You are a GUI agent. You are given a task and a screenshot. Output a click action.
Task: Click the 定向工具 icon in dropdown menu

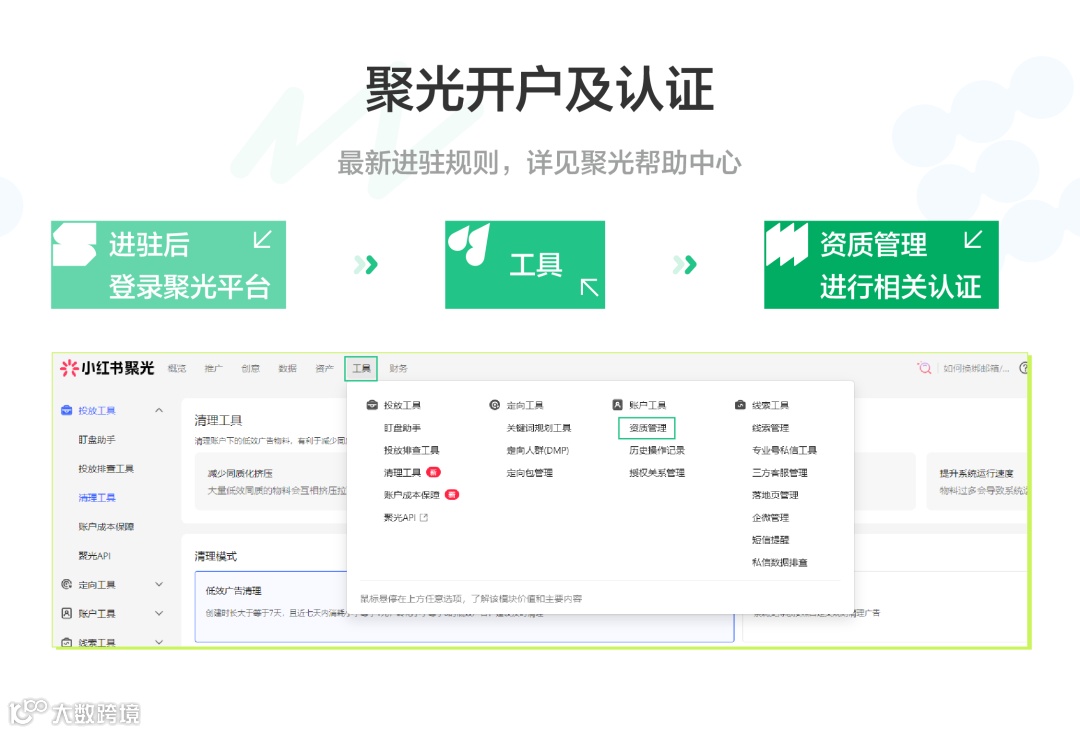pos(495,405)
